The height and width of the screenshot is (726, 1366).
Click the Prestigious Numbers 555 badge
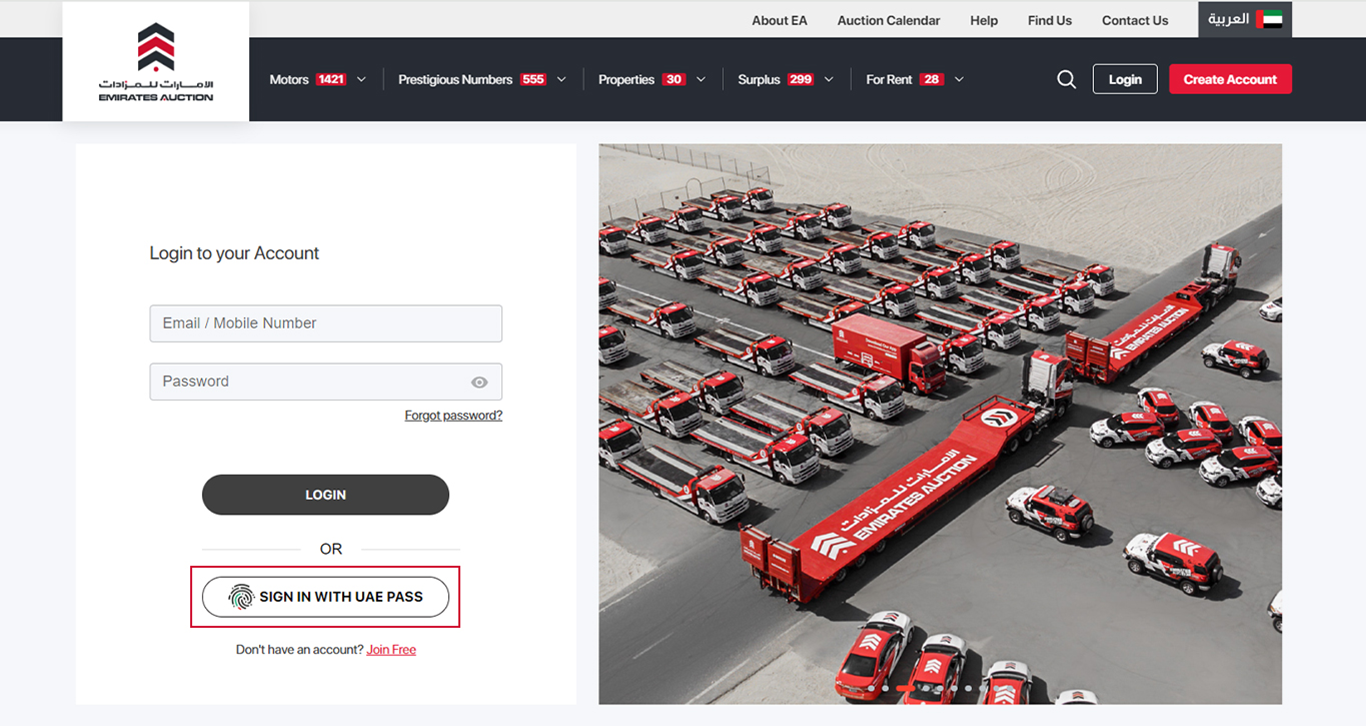[x=535, y=78]
